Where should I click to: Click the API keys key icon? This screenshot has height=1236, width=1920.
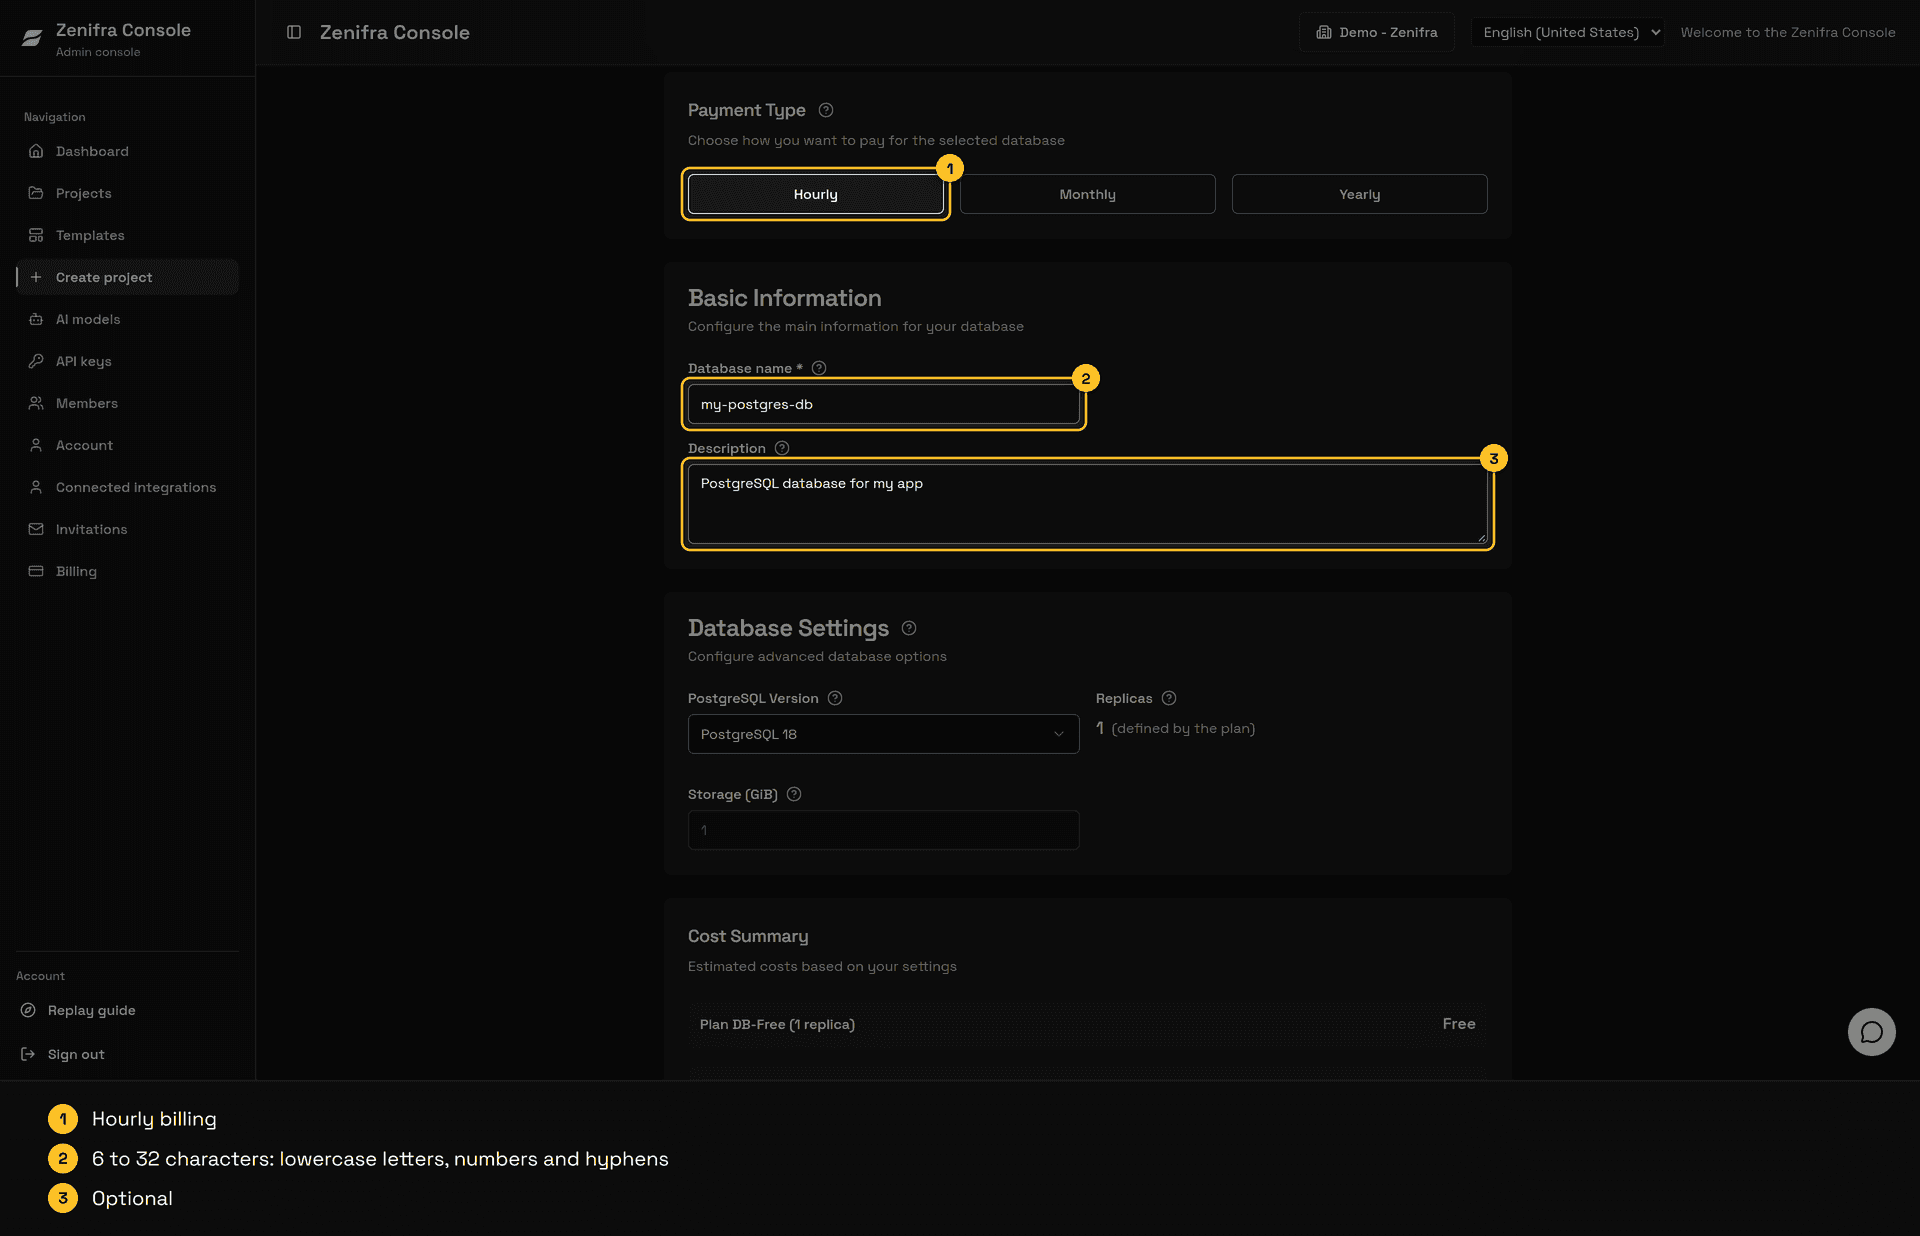click(x=36, y=361)
